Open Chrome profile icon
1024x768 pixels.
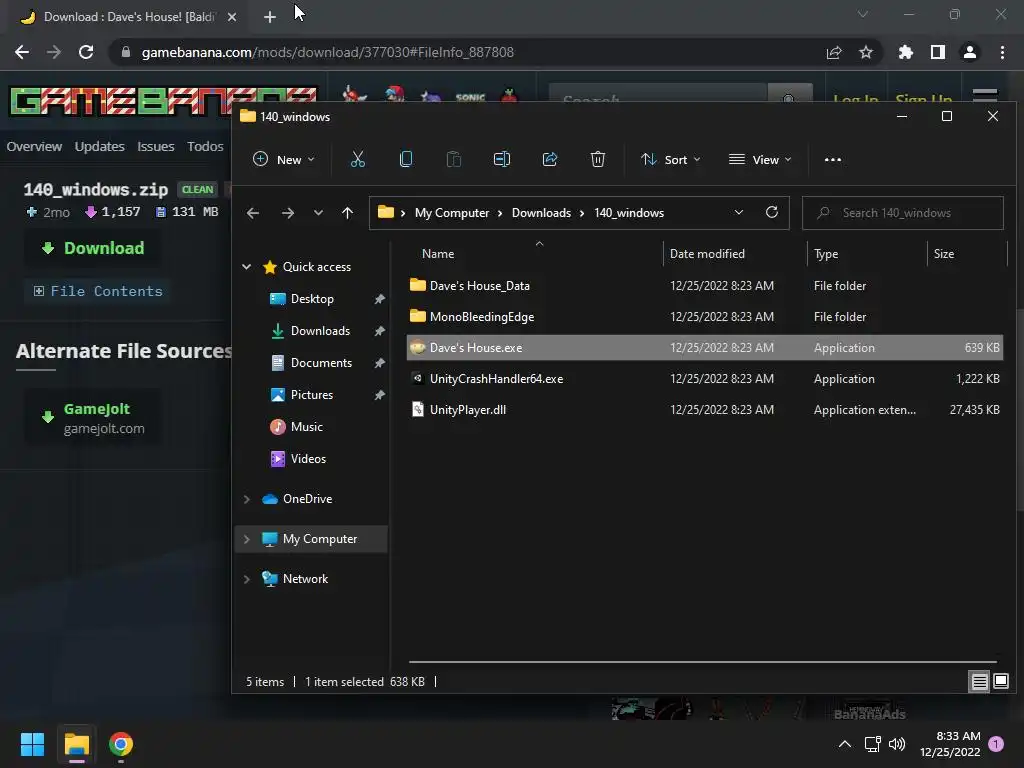click(970, 52)
